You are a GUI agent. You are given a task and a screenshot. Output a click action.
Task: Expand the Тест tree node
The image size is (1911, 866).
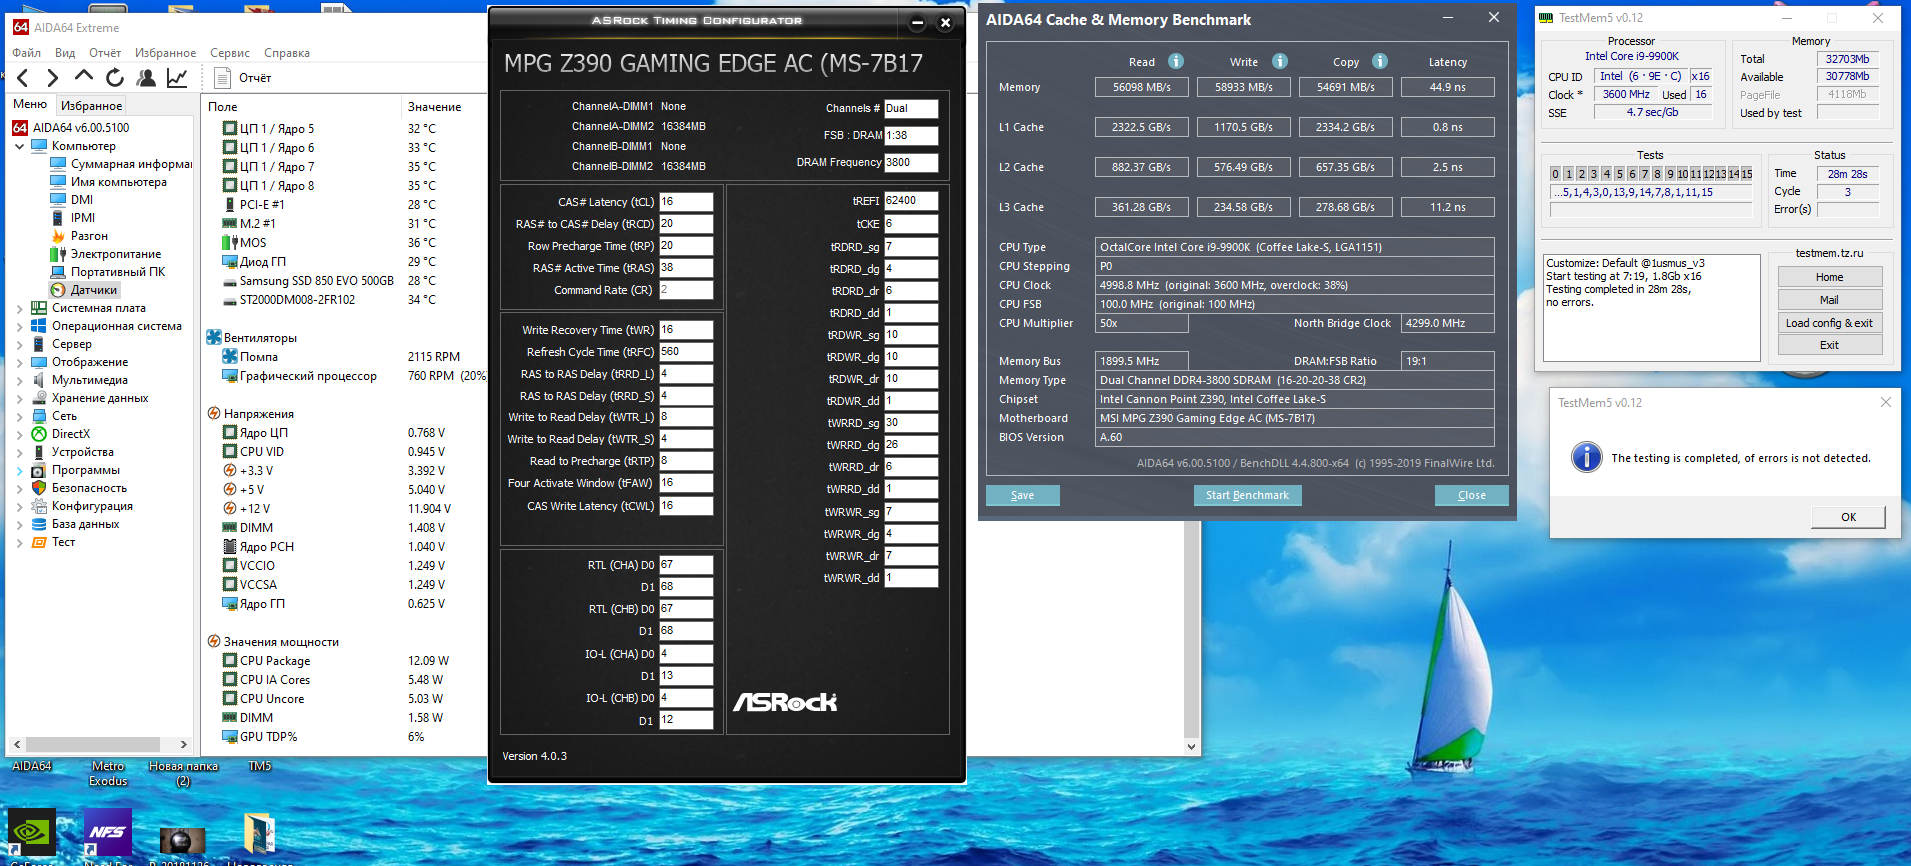(19, 542)
